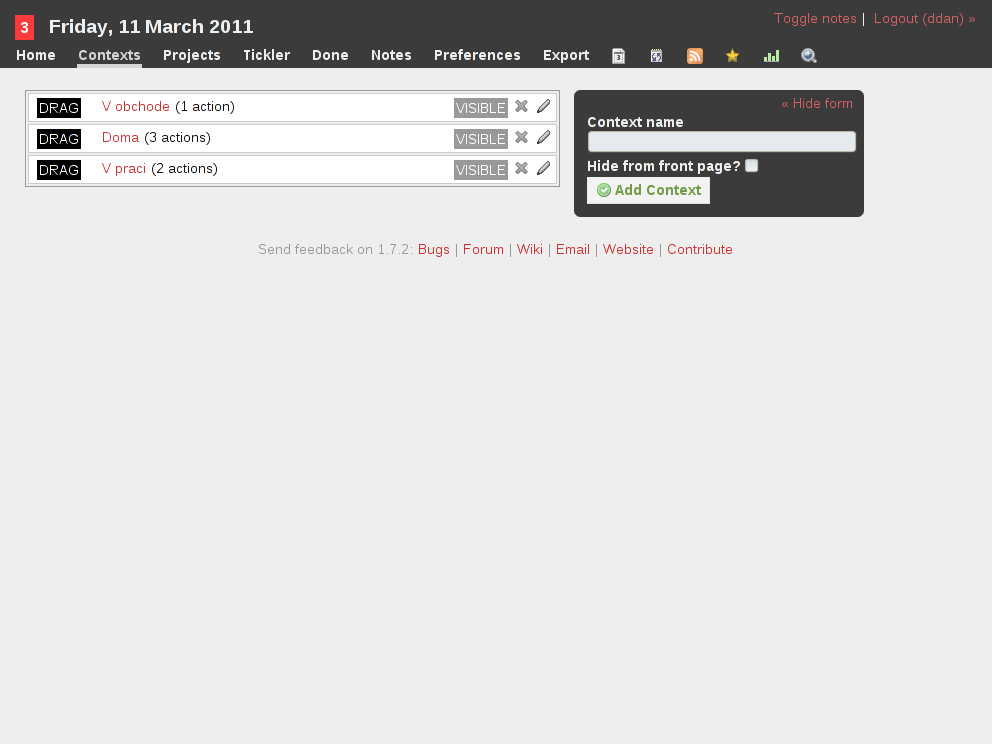
Task: Open the Tickler menu item
Action: pyautogui.click(x=266, y=55)
